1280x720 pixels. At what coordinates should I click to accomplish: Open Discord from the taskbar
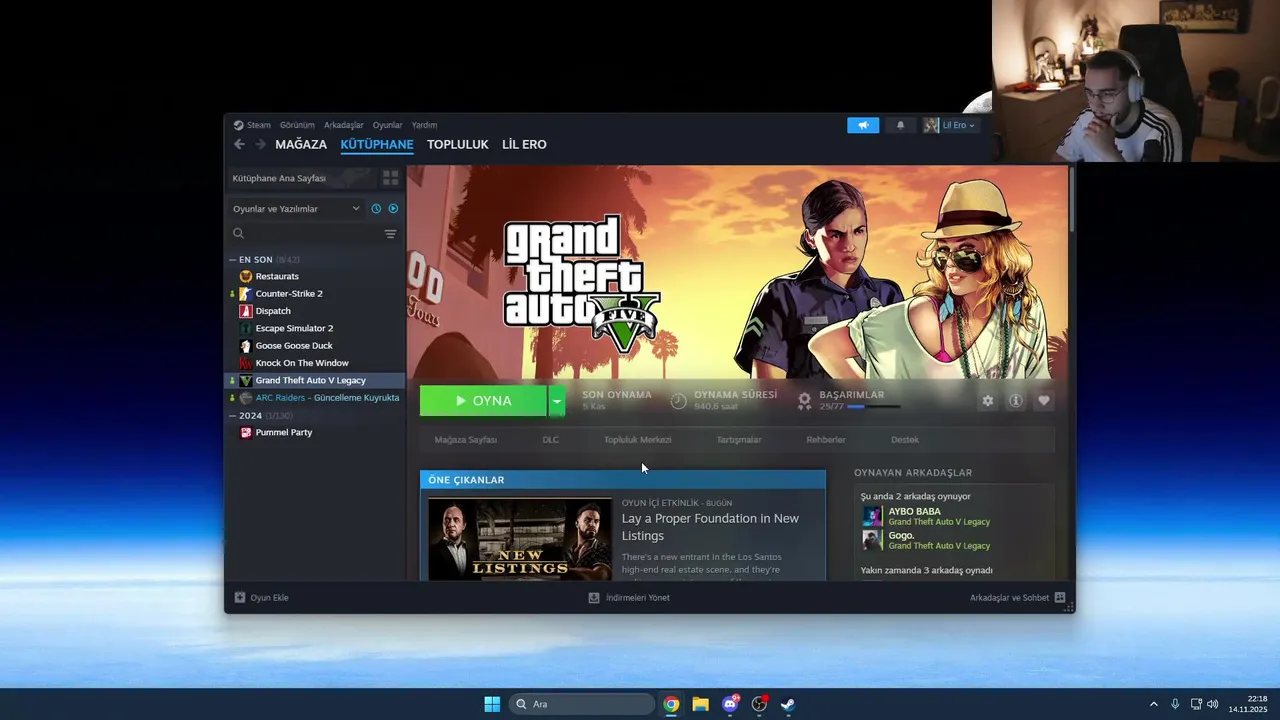coord(730,704)
